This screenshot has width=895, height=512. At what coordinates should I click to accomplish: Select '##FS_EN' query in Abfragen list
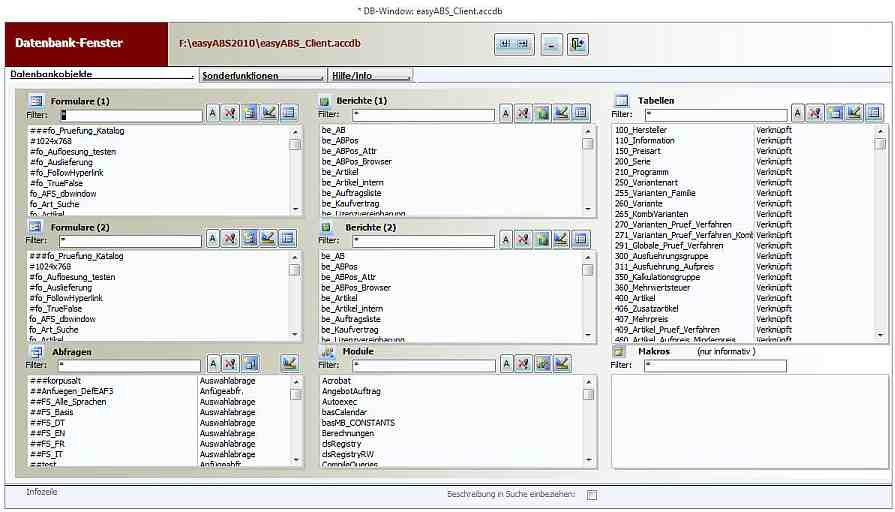point(47,434)
